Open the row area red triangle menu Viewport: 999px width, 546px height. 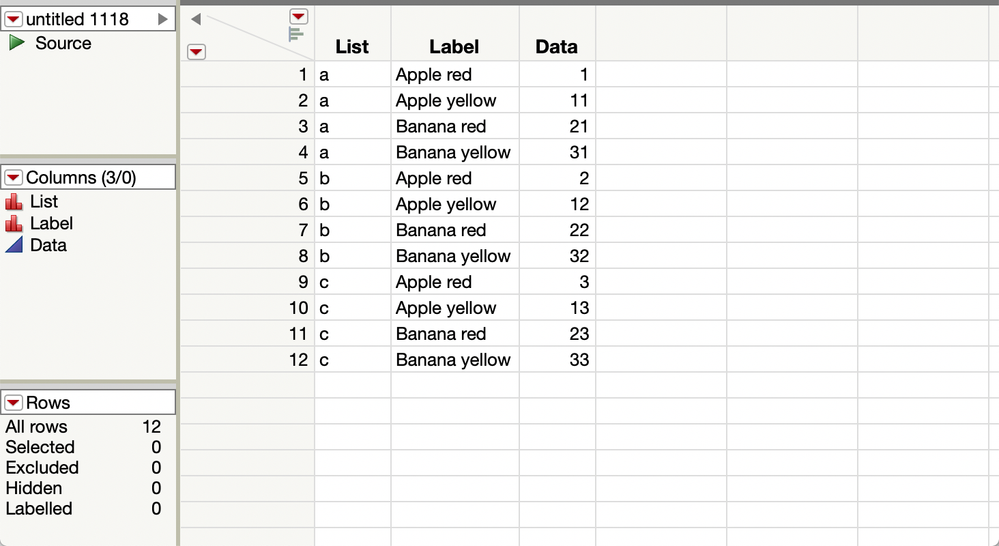[x=196, y=52]
